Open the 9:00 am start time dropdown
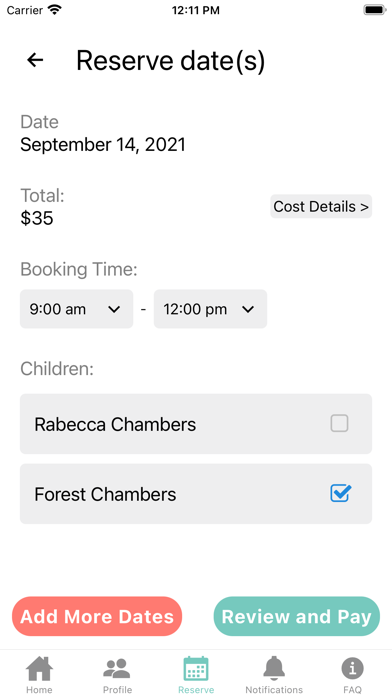The height and width of the screenshot is (696, 392). click(x=76, y=309)
